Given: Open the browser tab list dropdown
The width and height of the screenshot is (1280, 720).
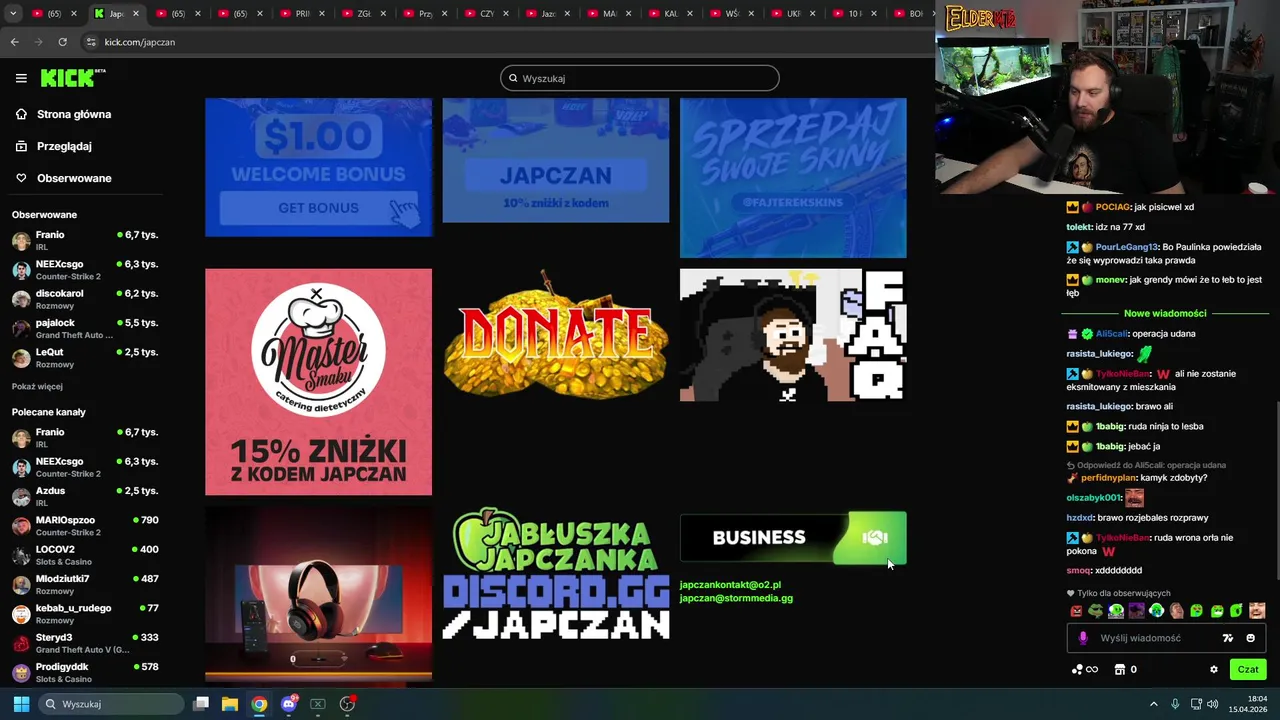Looking at the screenshot, I should (11, 14).
